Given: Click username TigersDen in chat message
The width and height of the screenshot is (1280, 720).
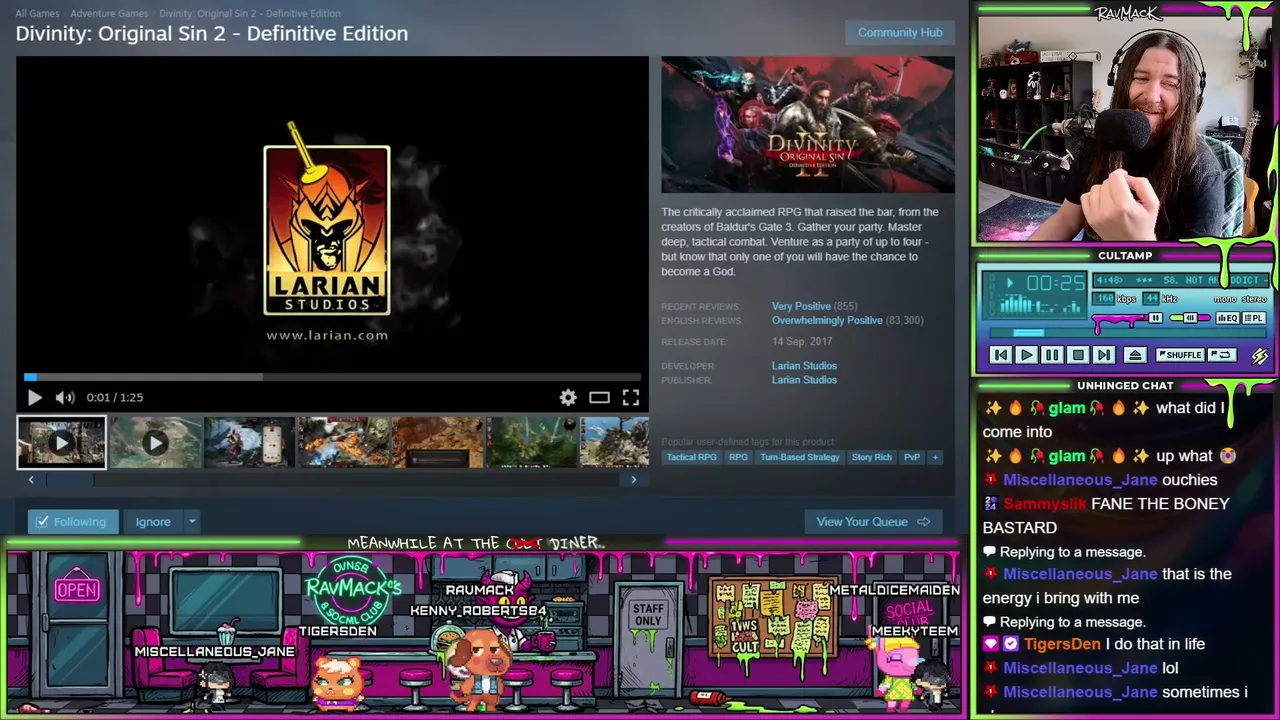Looking at the screenshot, I should tap(1062, 644).
